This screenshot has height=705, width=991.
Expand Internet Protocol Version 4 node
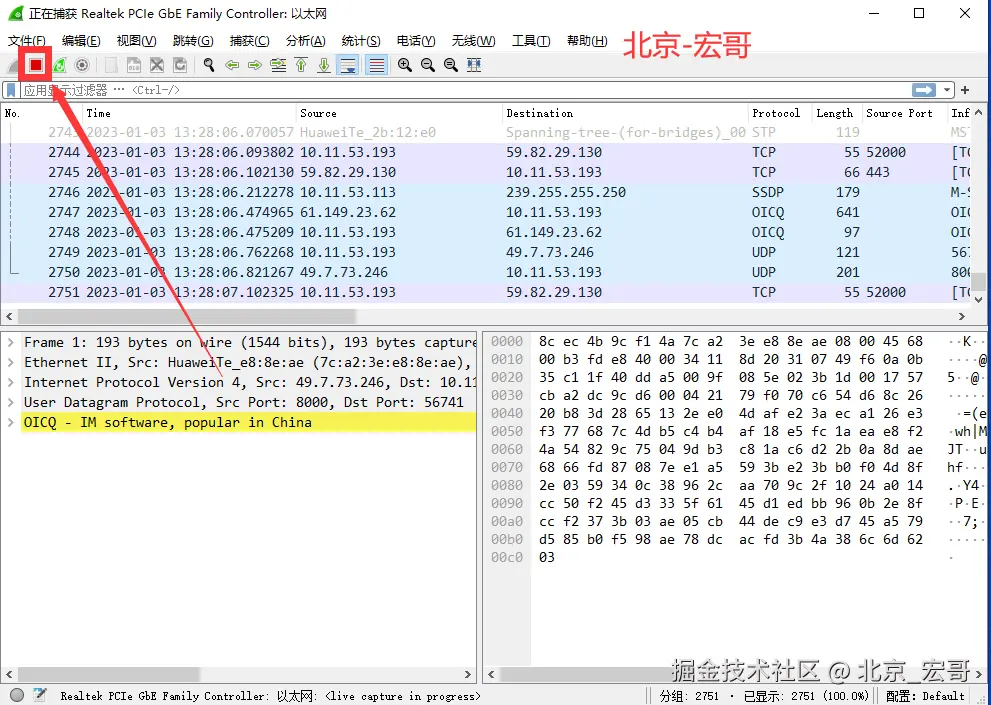11,383
